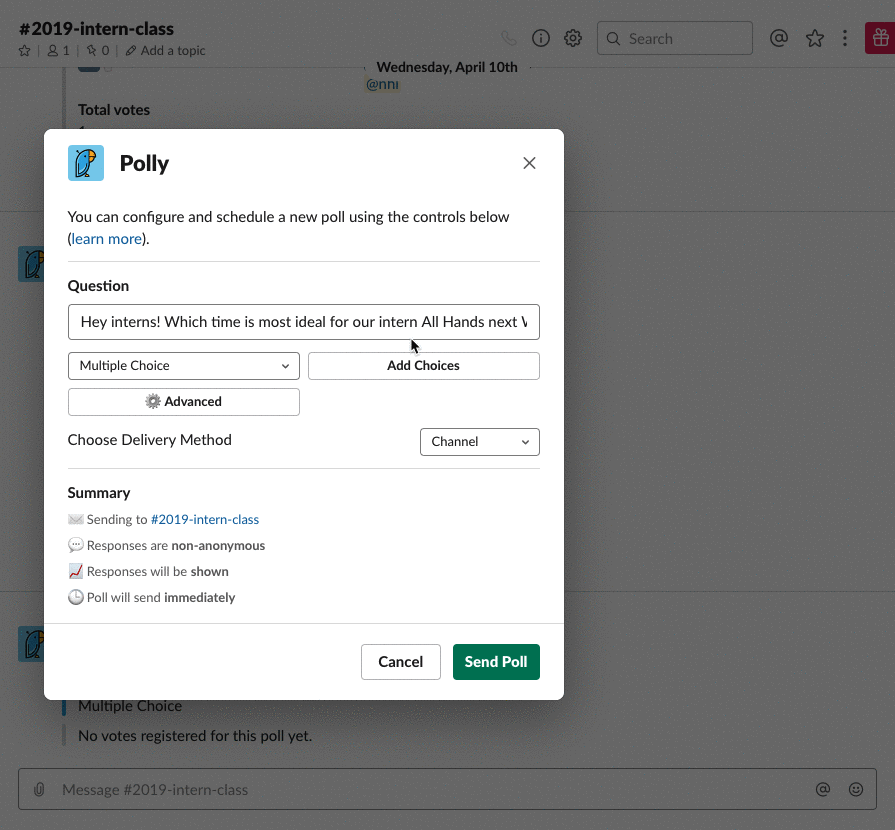Screen dimensions: 895x830
Task: Open the emoji picker in the message box
Action: click(x=856, y=789)
